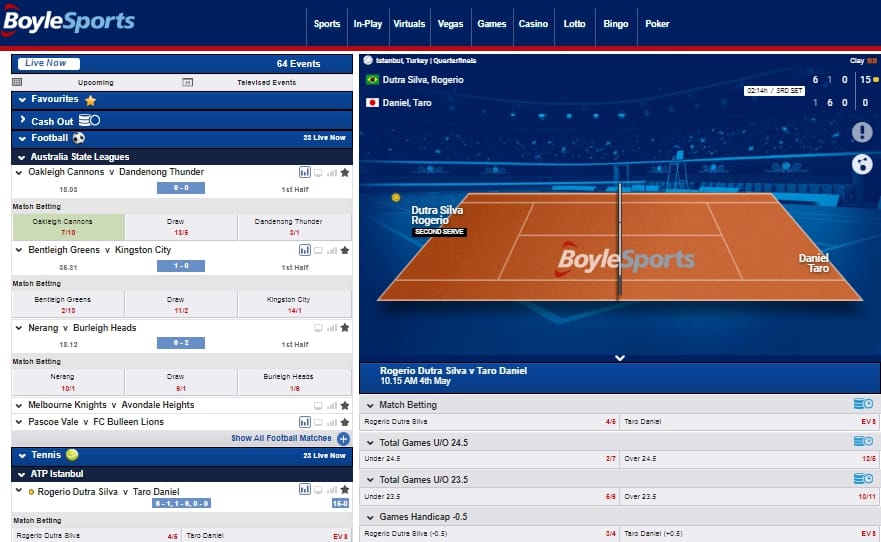Viewport: 881px width, 542px height.
Task: Open the Casino menu item
Action: tap(533, 23)
